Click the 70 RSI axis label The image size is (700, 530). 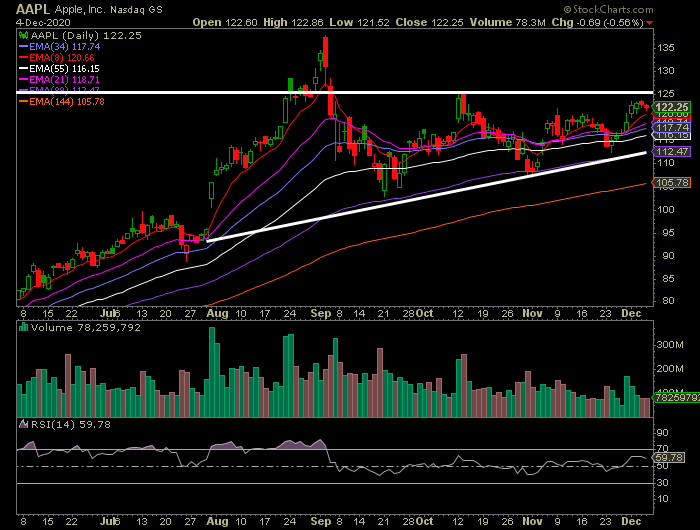click(x=662, y=448)
